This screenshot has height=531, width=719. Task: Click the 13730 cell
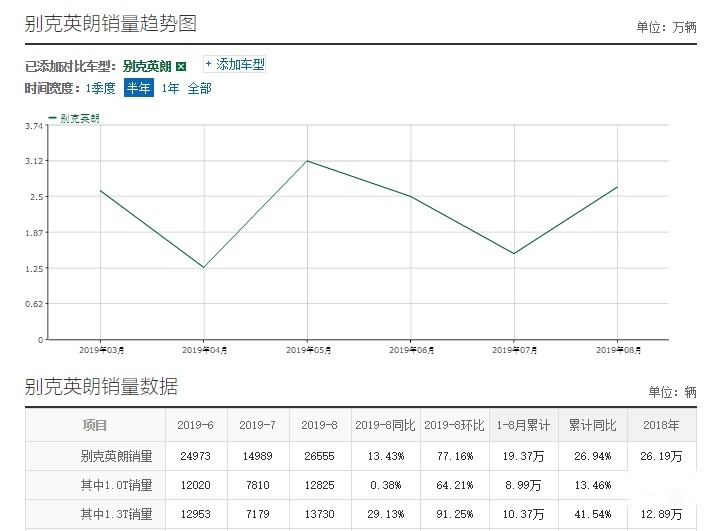[x=319, y=514]
